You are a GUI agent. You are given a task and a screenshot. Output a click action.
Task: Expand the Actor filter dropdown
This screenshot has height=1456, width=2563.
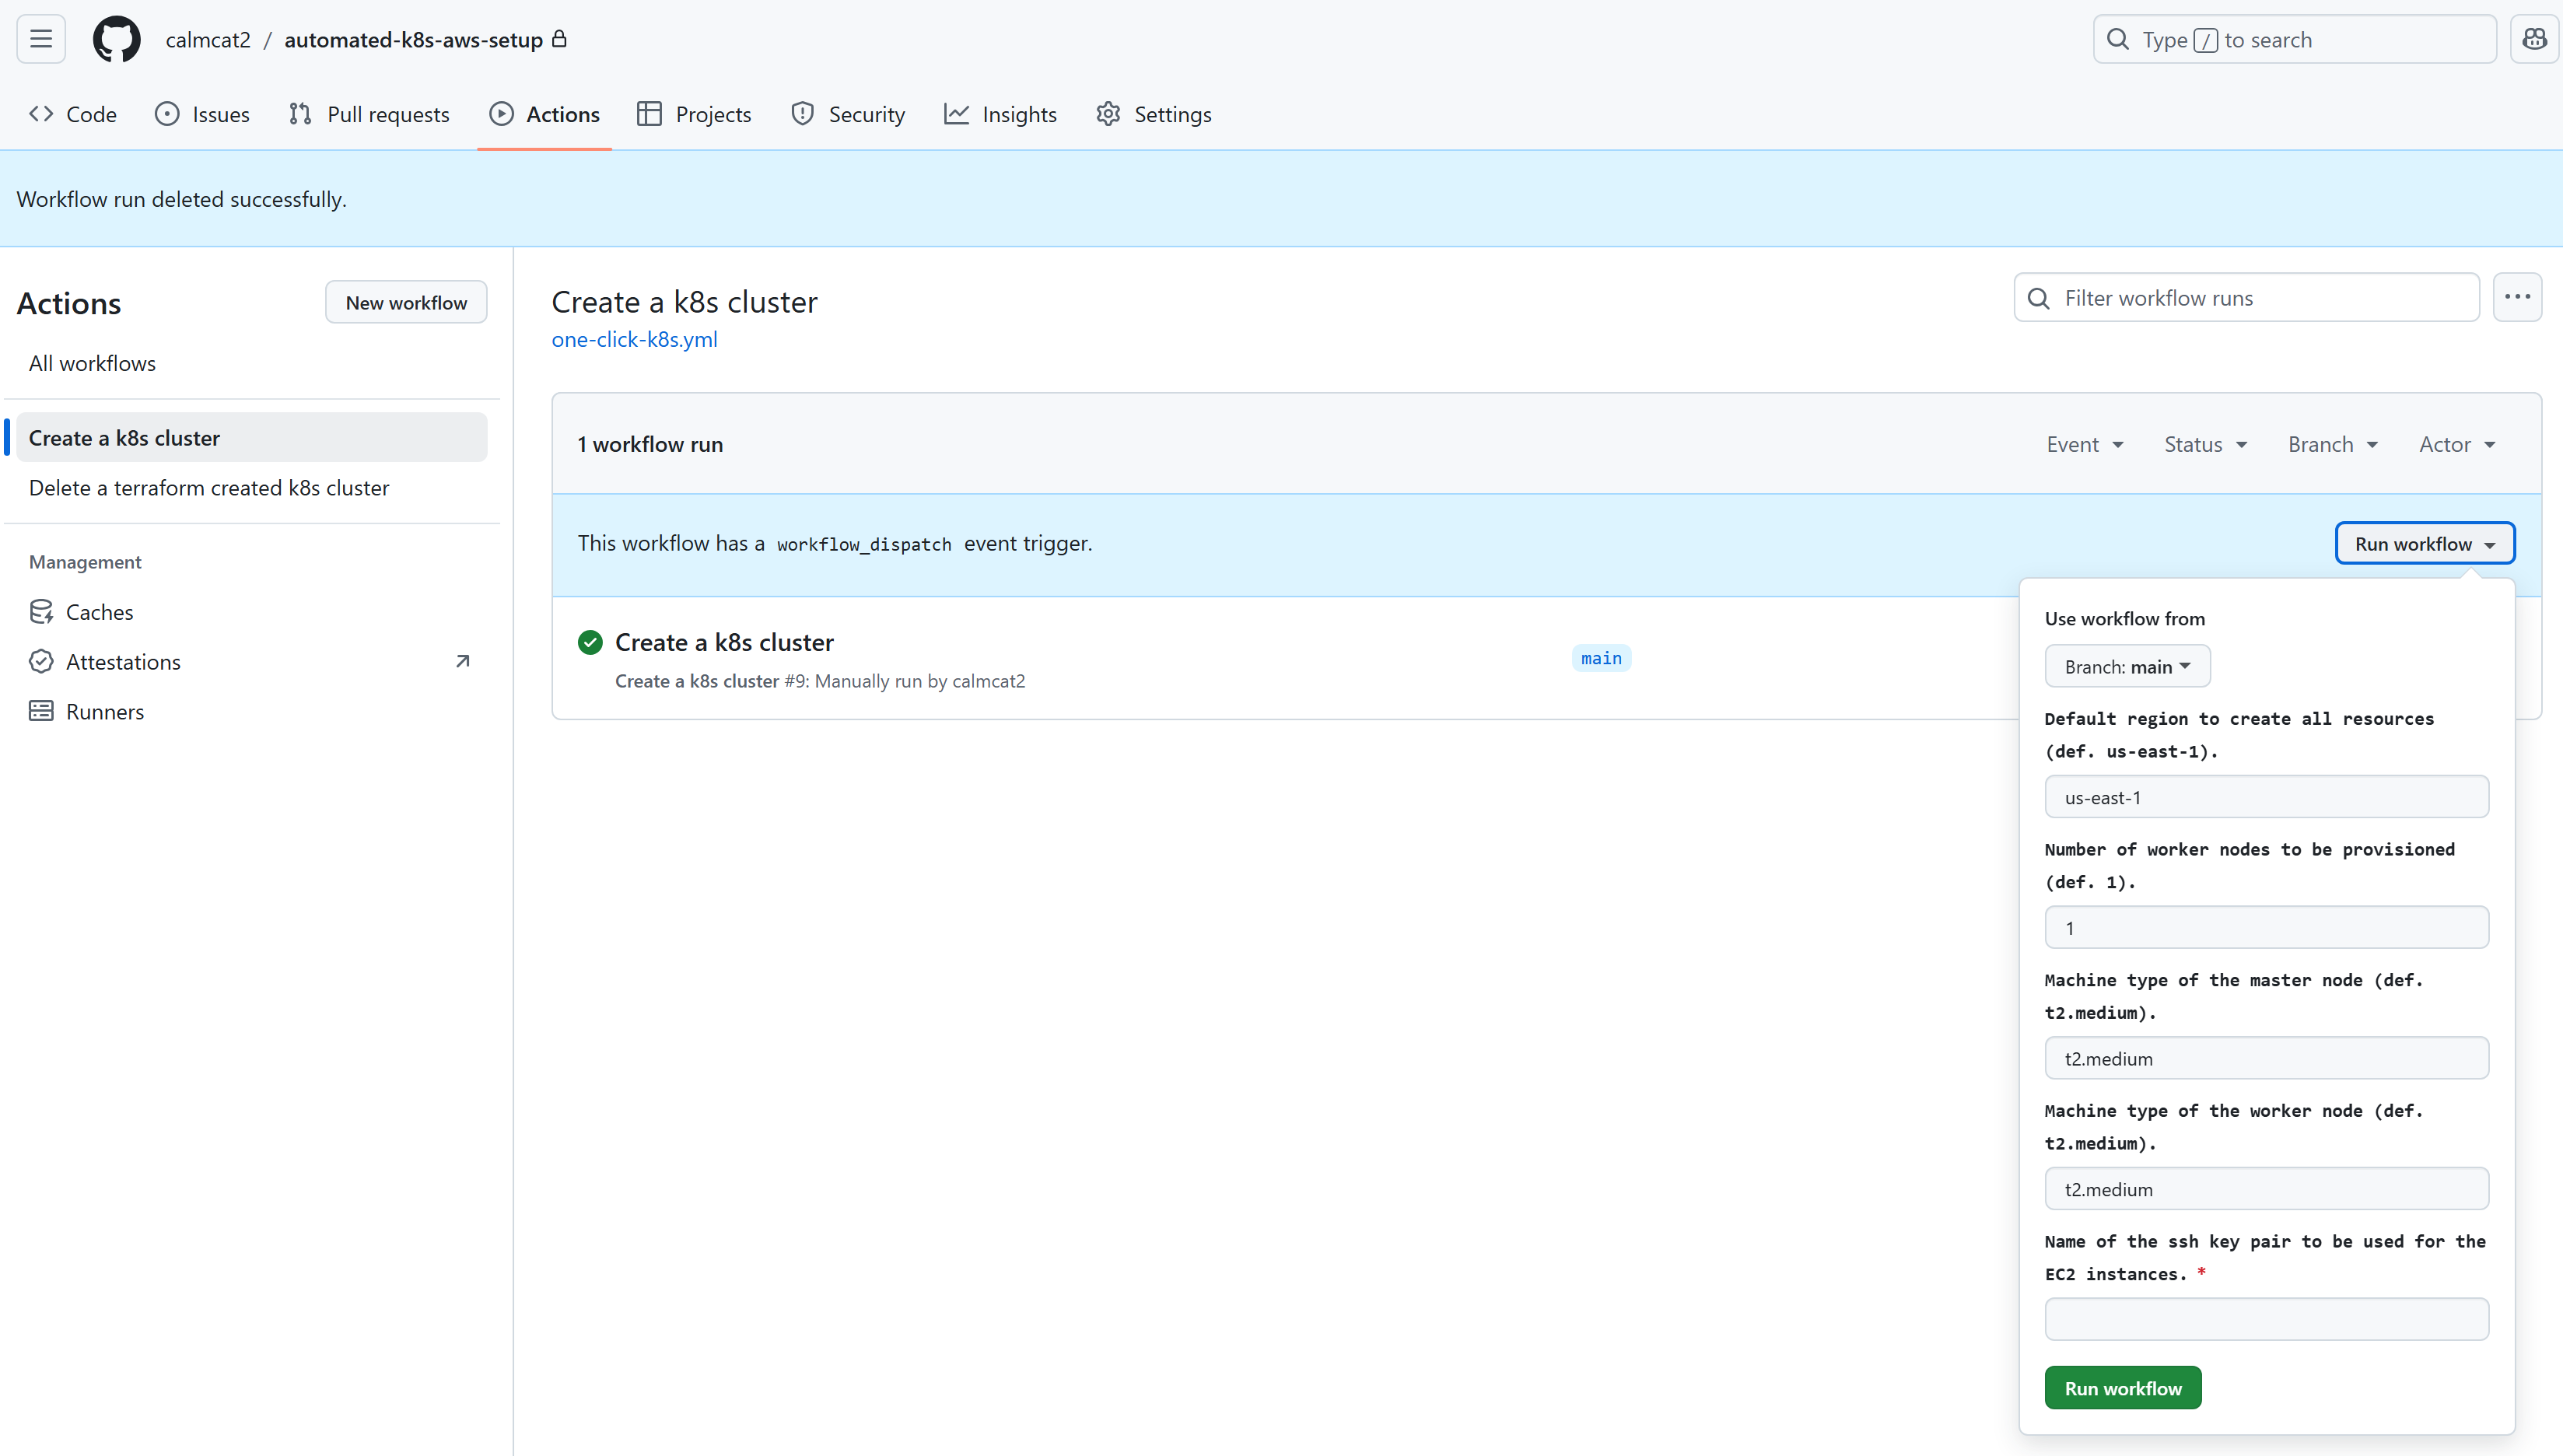2456,444
